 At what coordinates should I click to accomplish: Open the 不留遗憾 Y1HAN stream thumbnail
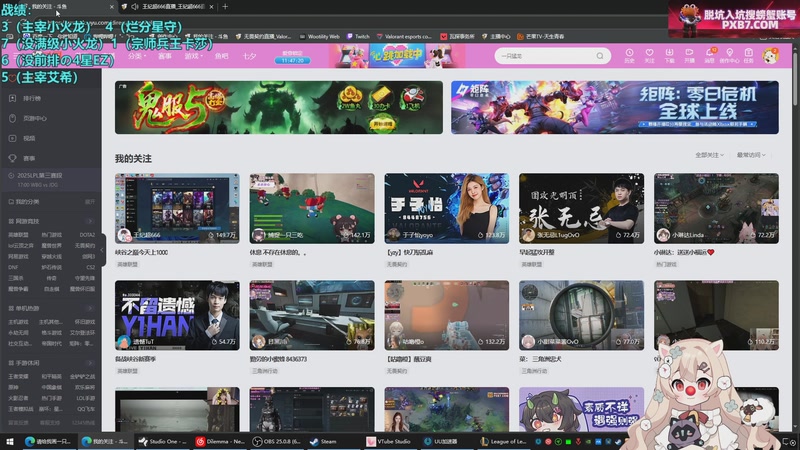pyautogui.click(x=177, y=315)
